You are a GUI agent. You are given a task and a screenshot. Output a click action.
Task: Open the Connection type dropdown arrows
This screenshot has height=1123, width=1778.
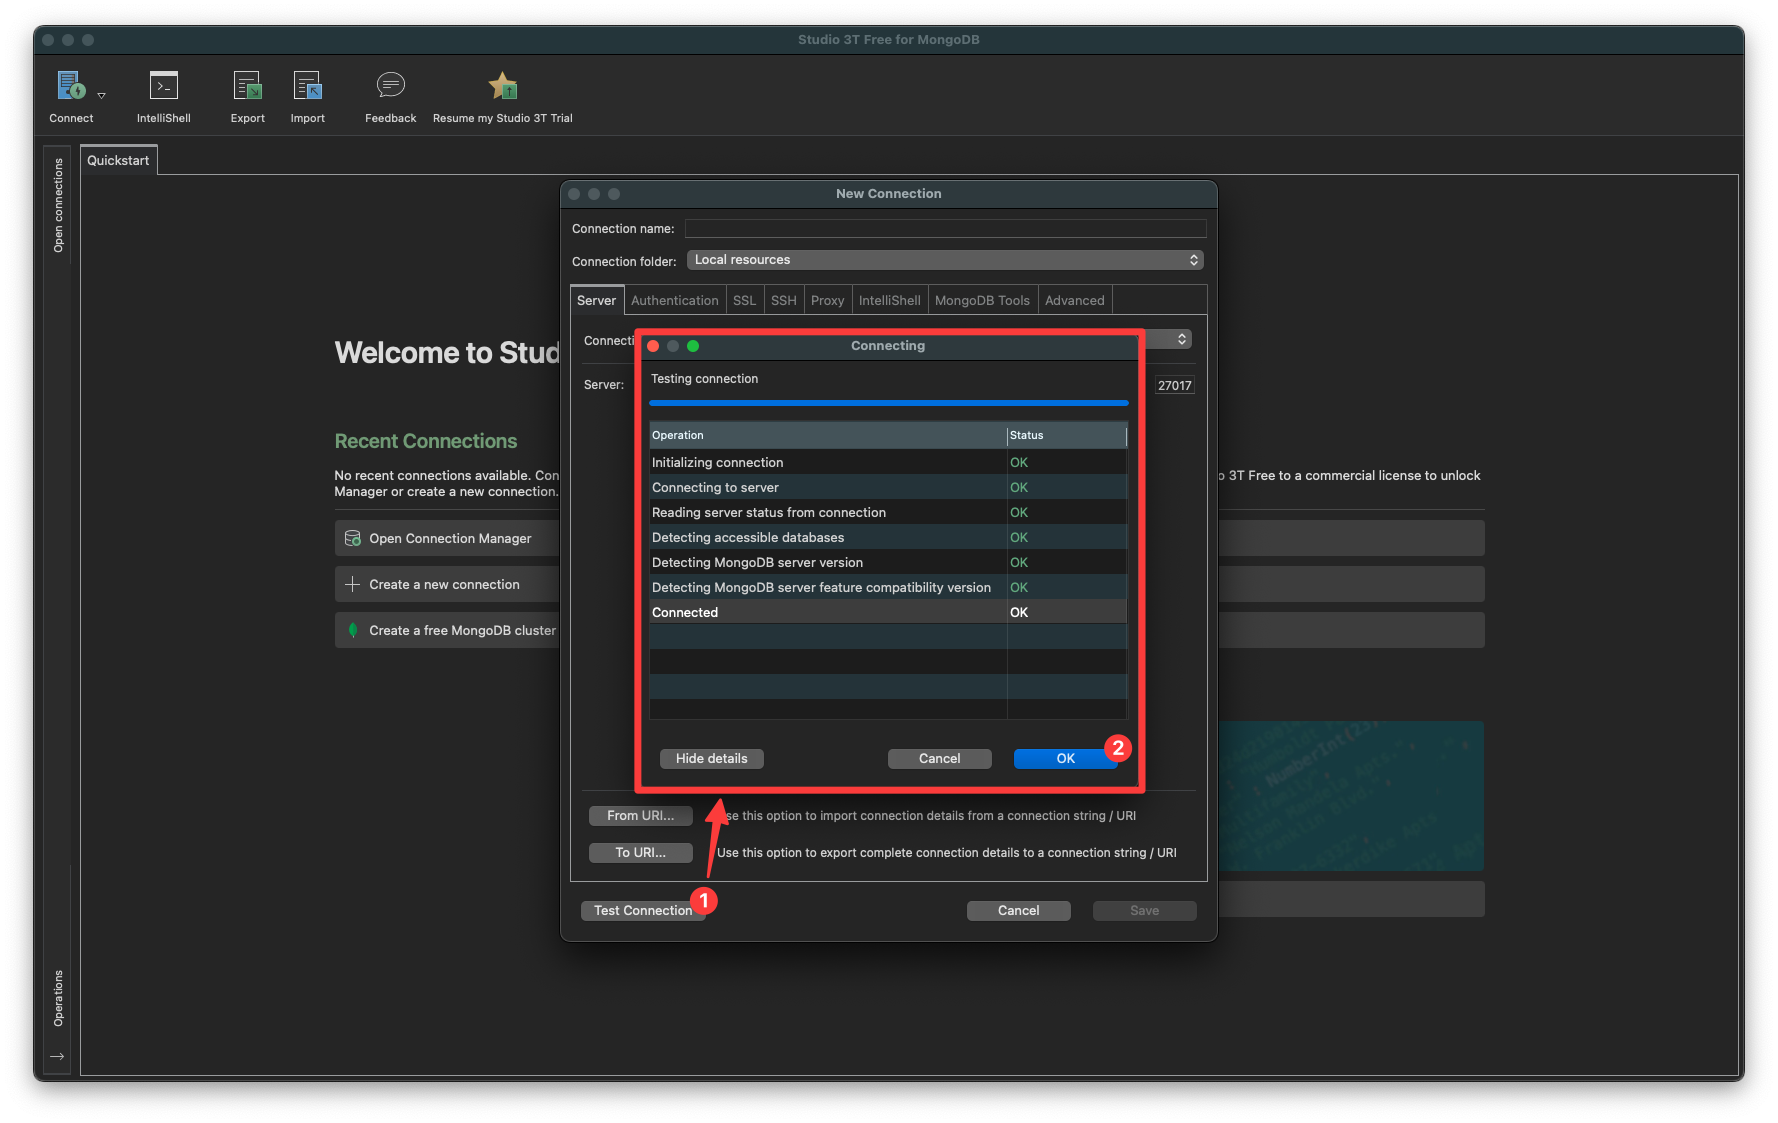(1182, 339)
